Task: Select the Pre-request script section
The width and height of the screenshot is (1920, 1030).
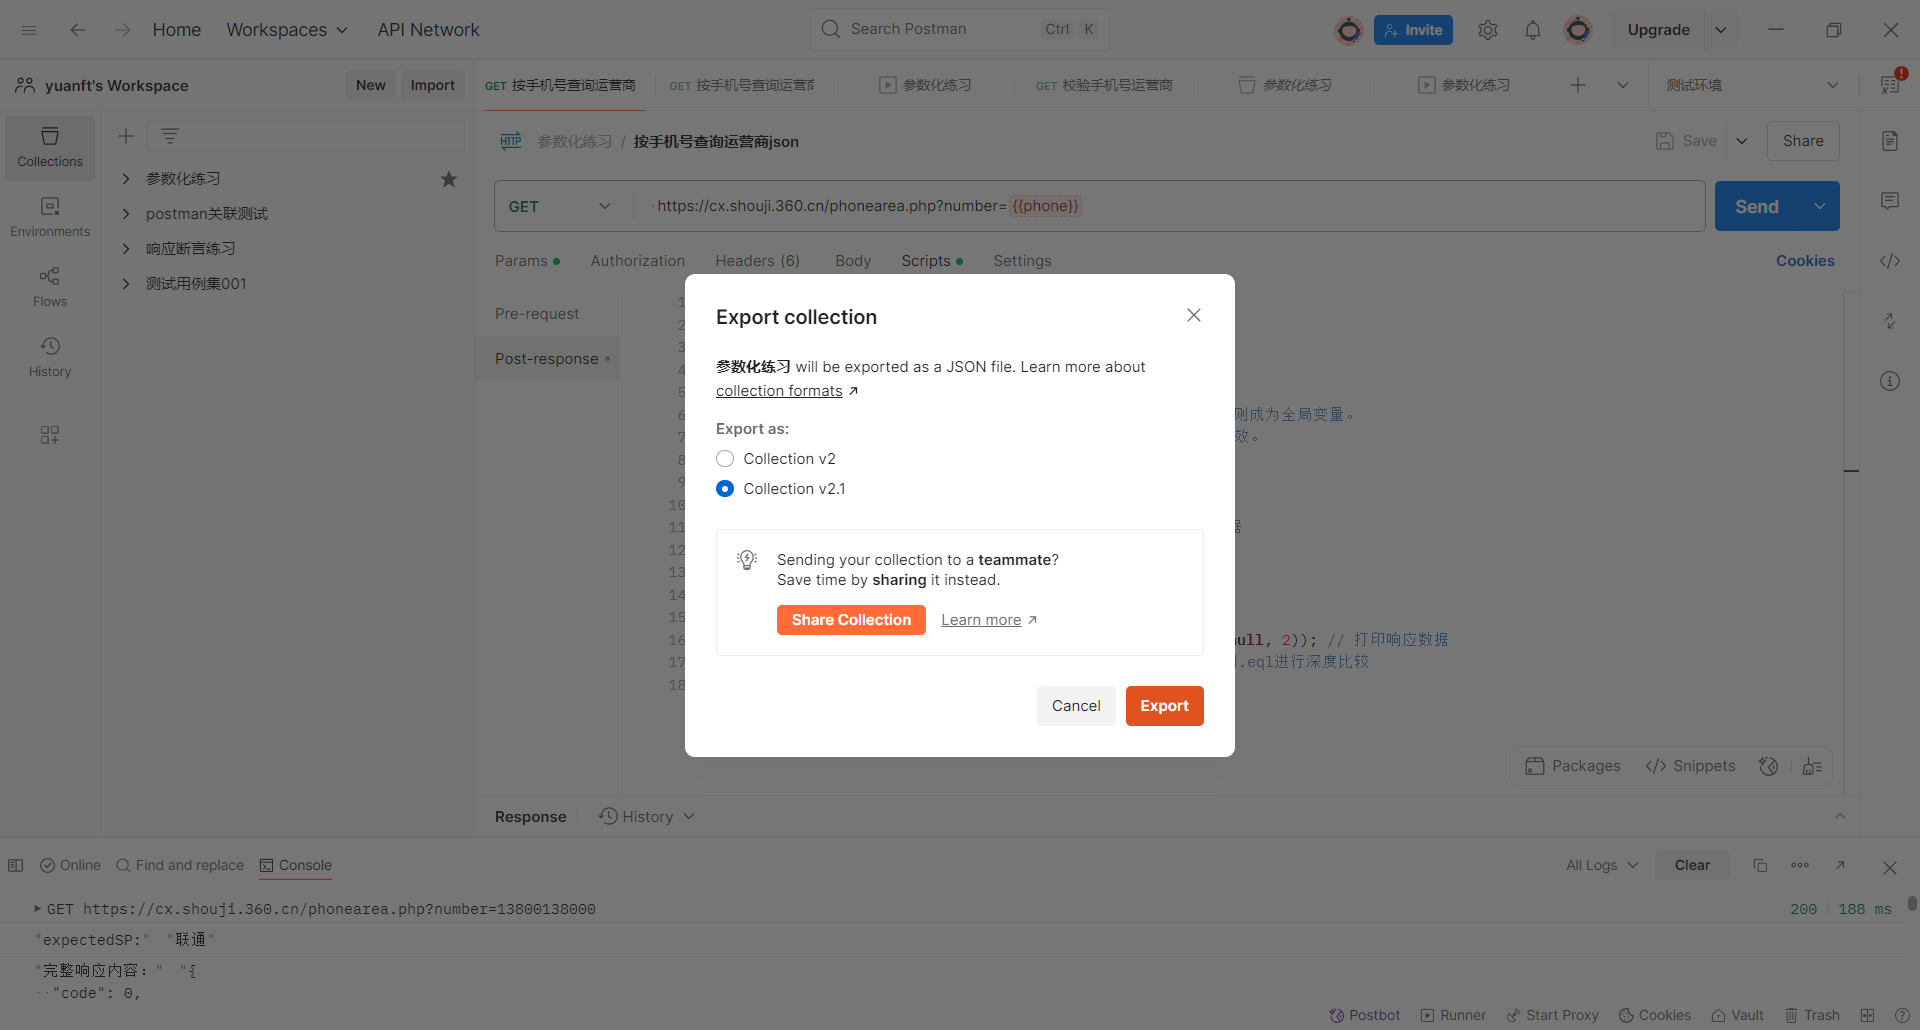Action: tap(537, 314)
